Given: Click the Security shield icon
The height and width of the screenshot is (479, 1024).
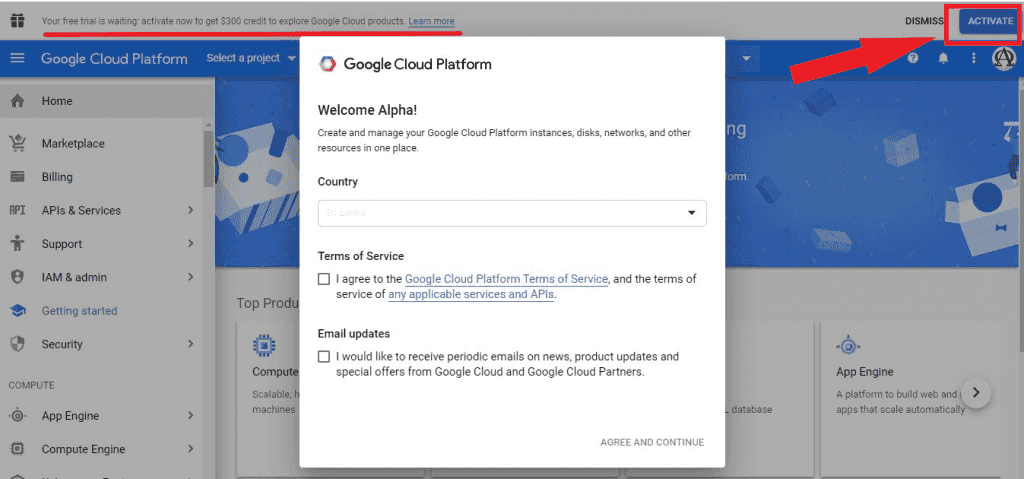Looking at the screenshot, I should tap(18, 344).
